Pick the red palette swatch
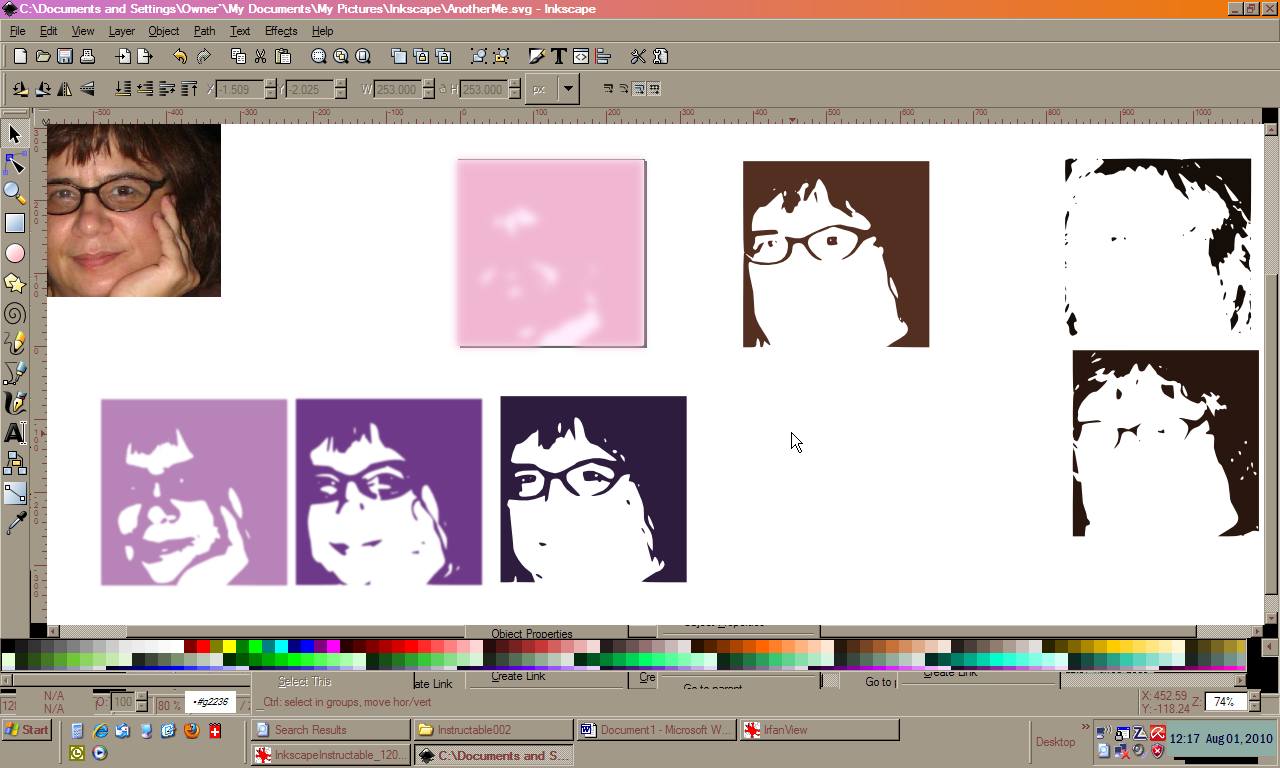The width and height of the screenshot is (1280, 768). [x=203, y=646]
